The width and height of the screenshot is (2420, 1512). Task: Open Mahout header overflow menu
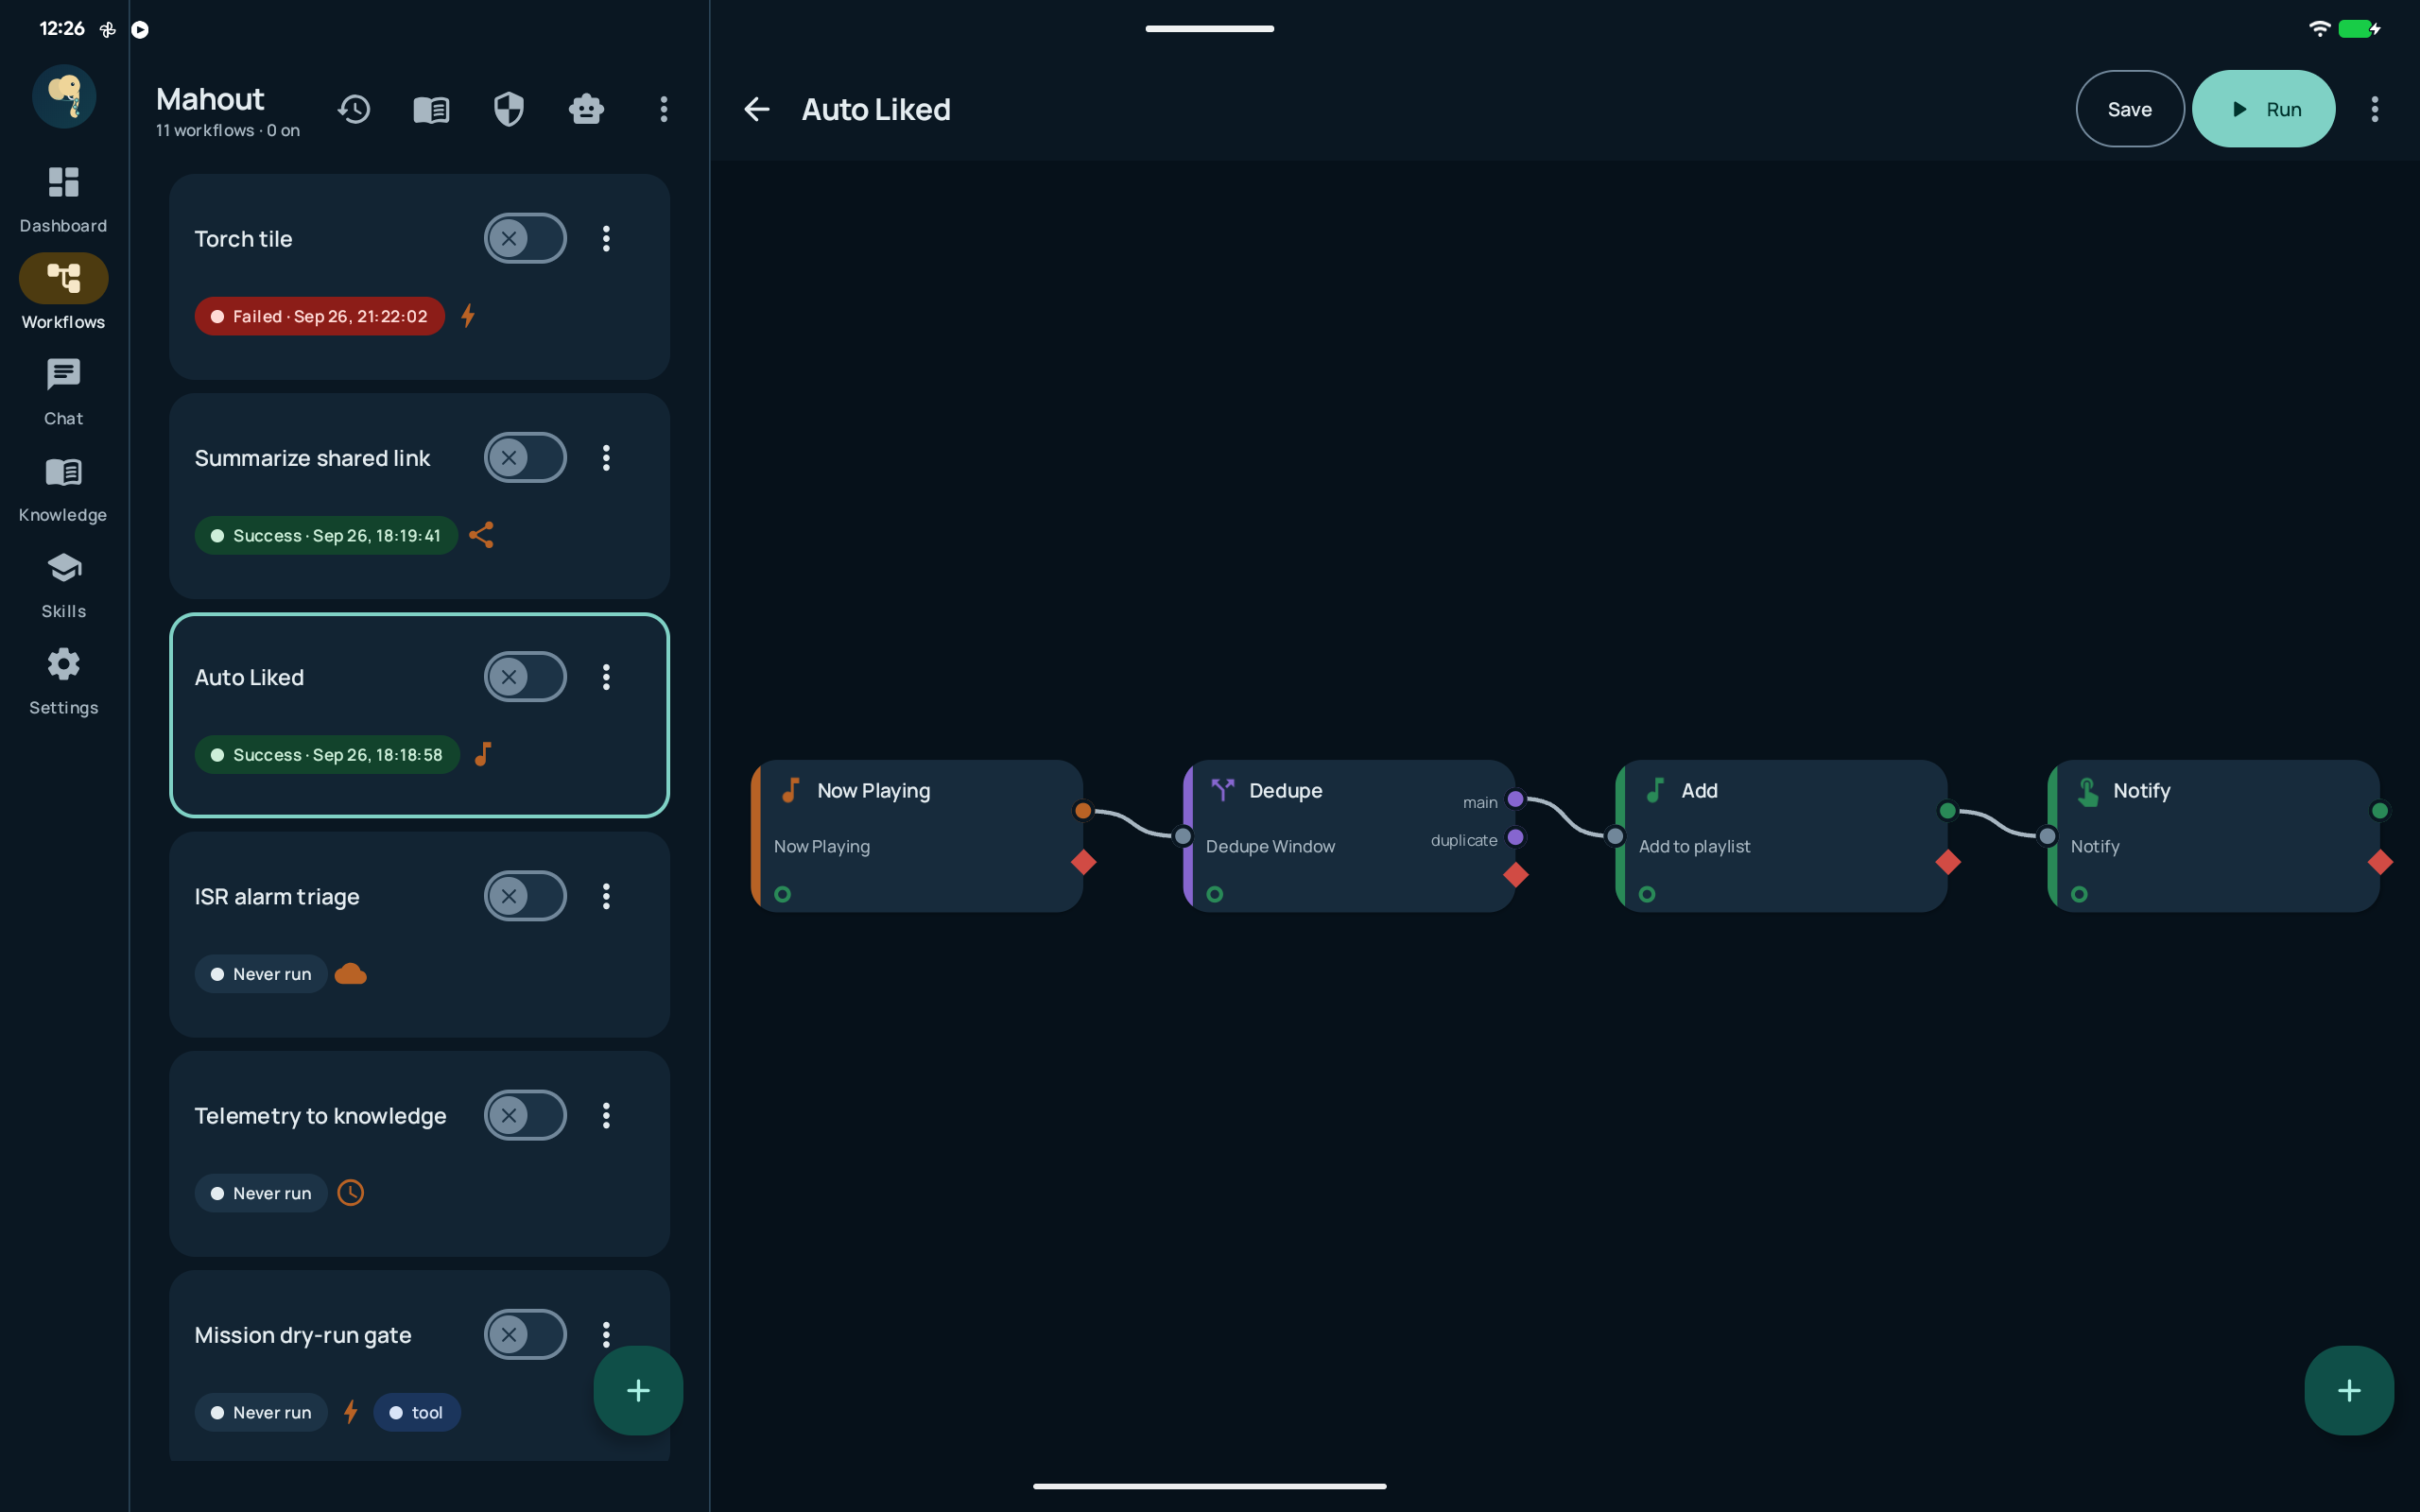pyautogui.click(x=663, y=109)
